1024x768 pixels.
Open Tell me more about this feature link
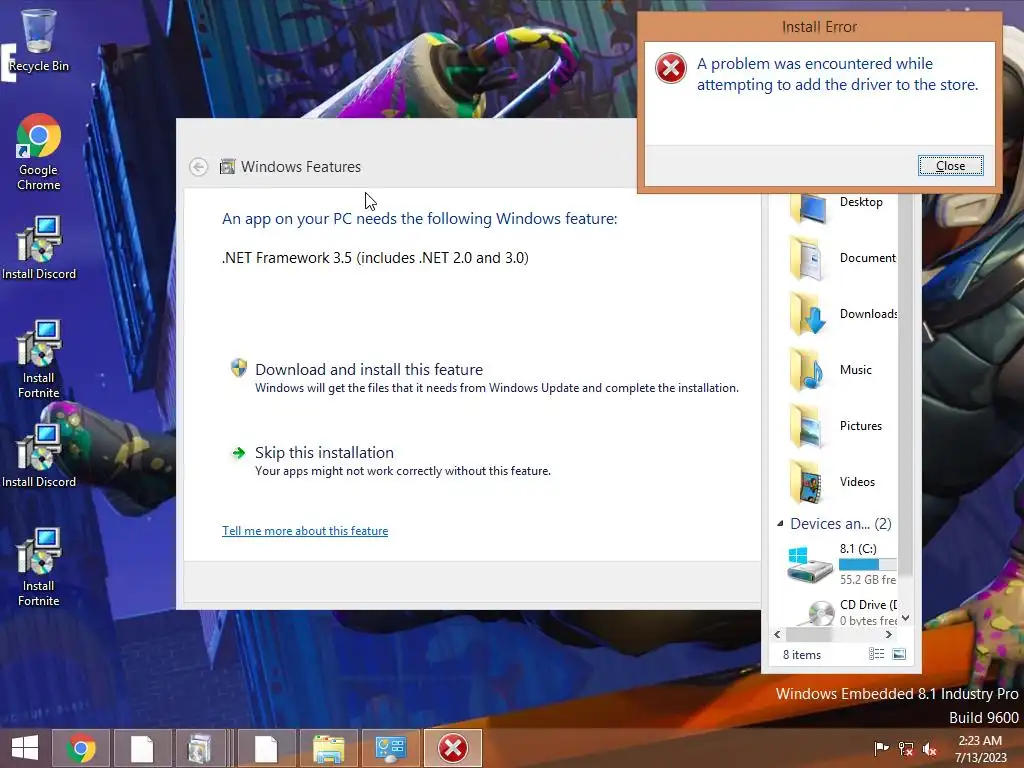305,531
